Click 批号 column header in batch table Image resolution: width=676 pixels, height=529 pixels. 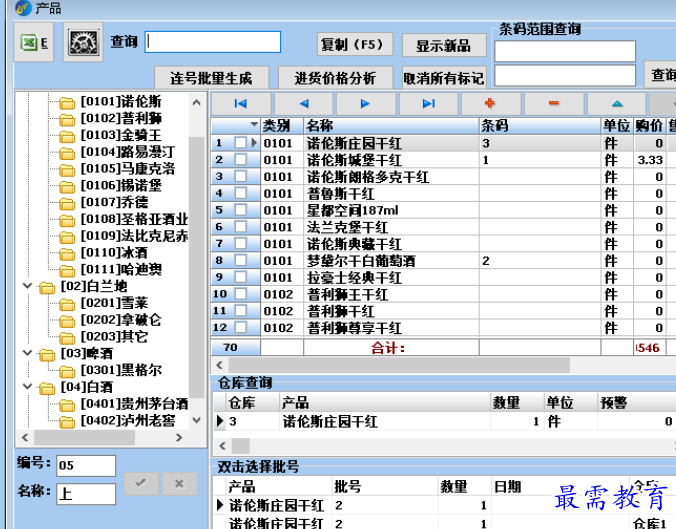385,487
